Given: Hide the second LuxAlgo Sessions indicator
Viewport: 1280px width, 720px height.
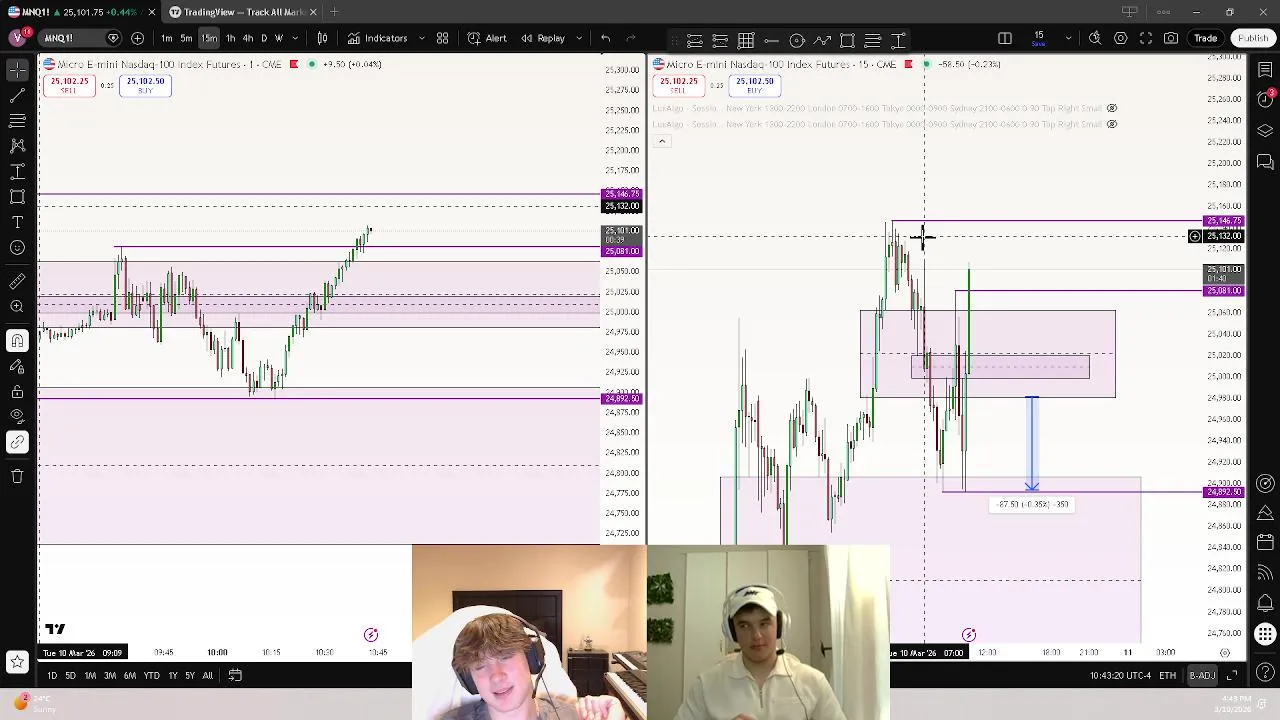Looking at the screenshot, I should point(1111,124).
